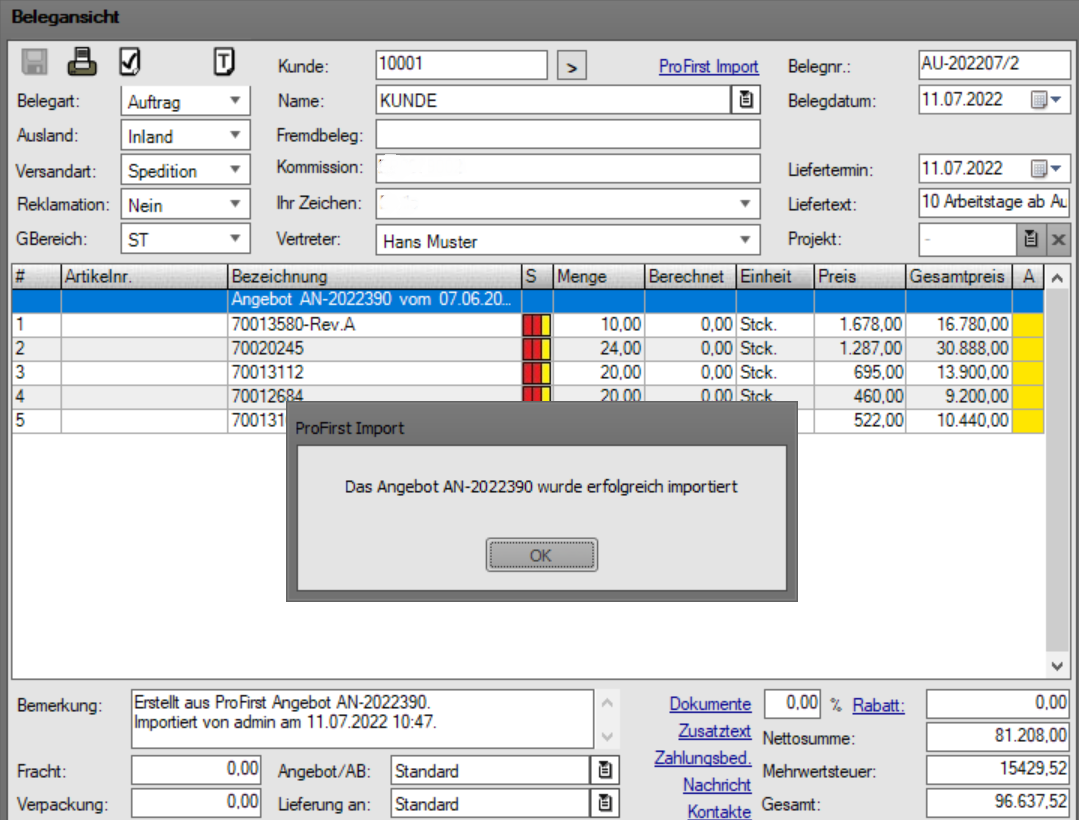The width and height of the screenshot is (1079, 820).
Task: Click the T text document icon
Action: [x=225, y=63]
